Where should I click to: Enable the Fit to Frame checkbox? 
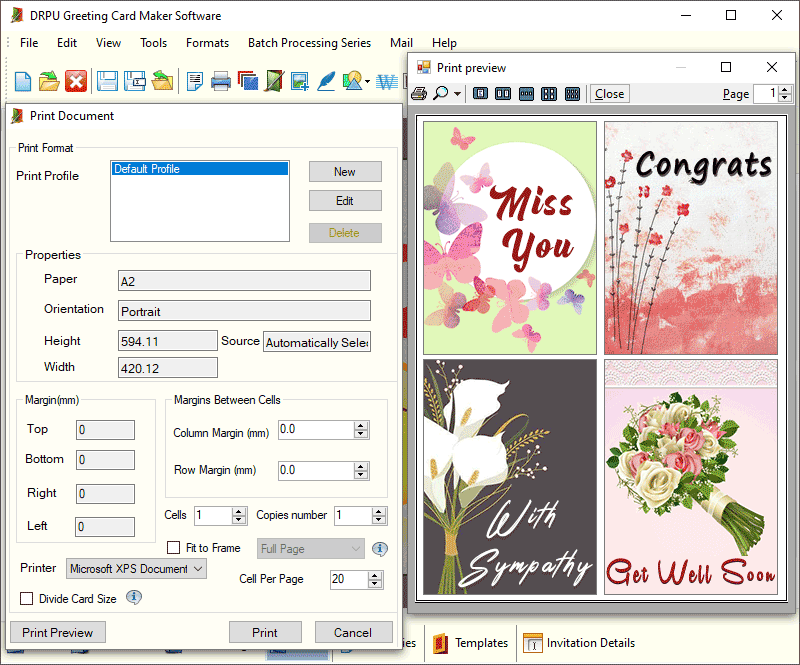[174, 548]
